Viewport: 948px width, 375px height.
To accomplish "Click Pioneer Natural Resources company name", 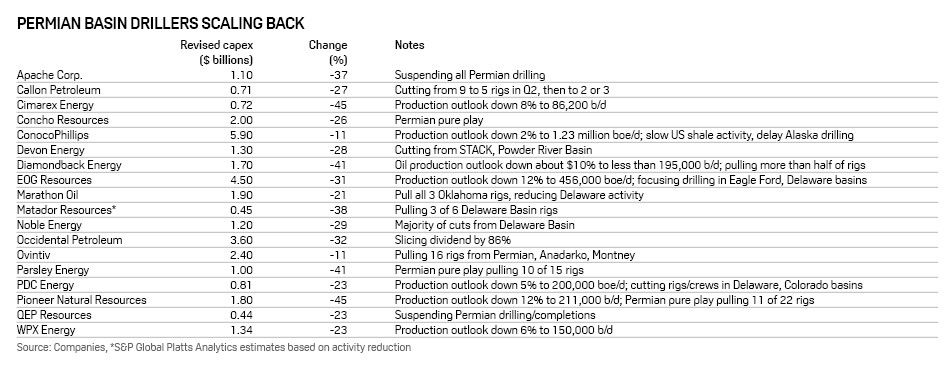I will (x=82, y=299).
